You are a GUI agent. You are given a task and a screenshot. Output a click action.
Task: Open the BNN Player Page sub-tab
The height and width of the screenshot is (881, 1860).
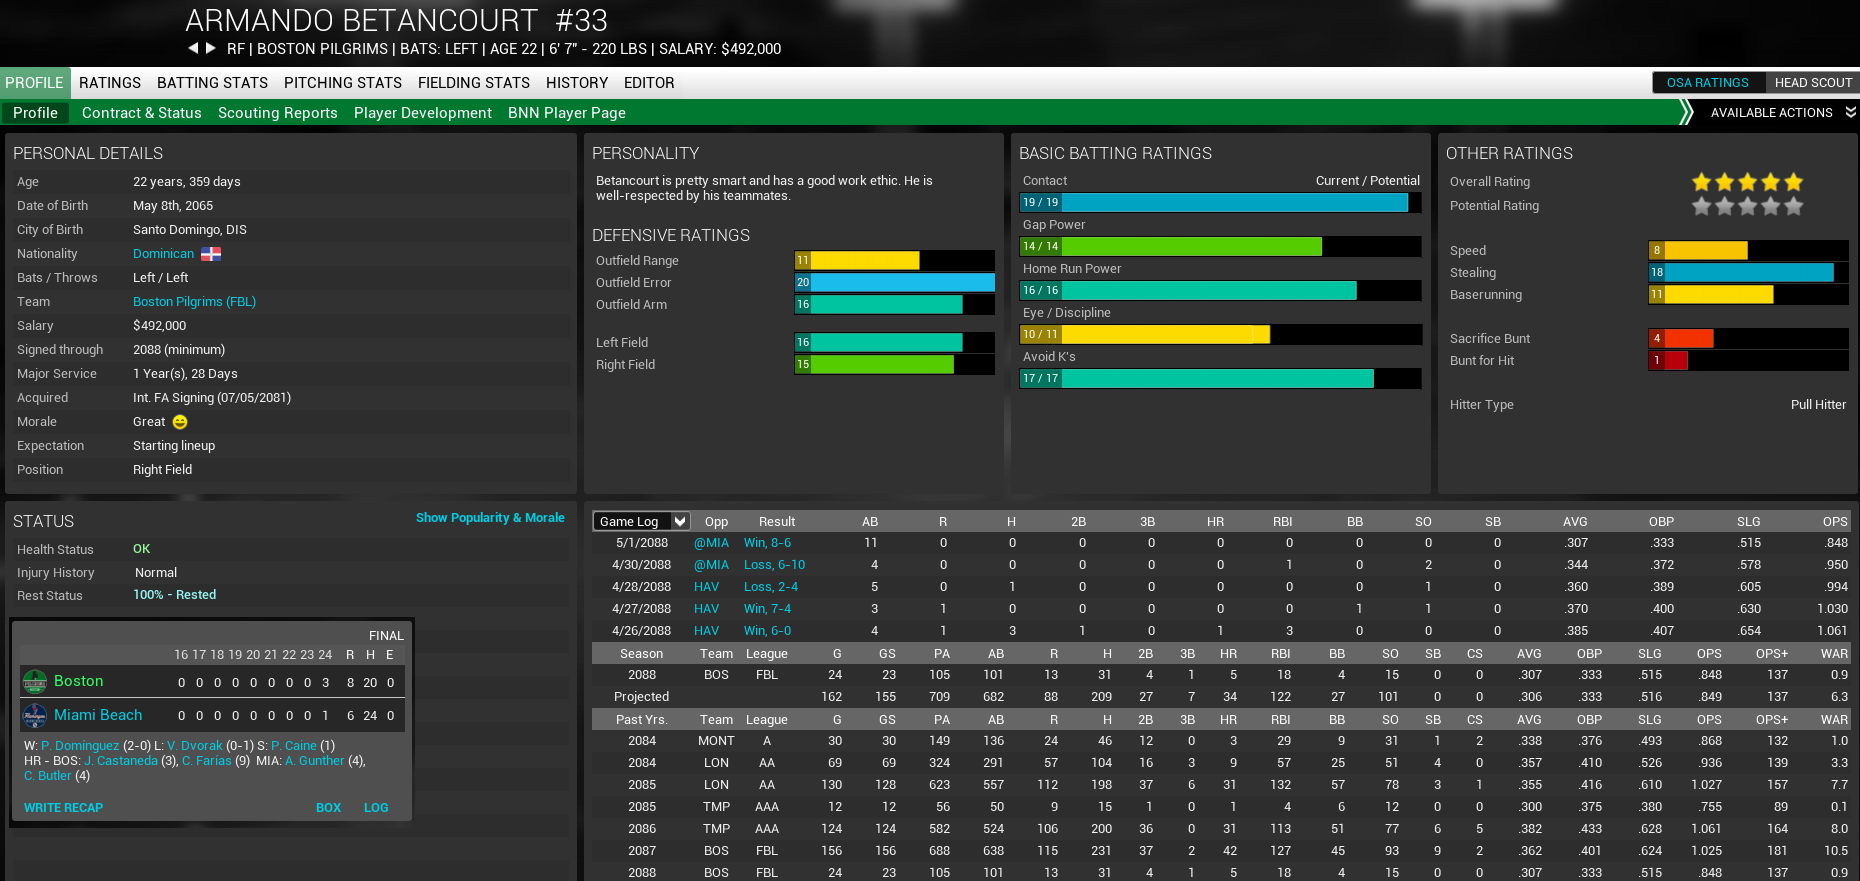(567, 113)
